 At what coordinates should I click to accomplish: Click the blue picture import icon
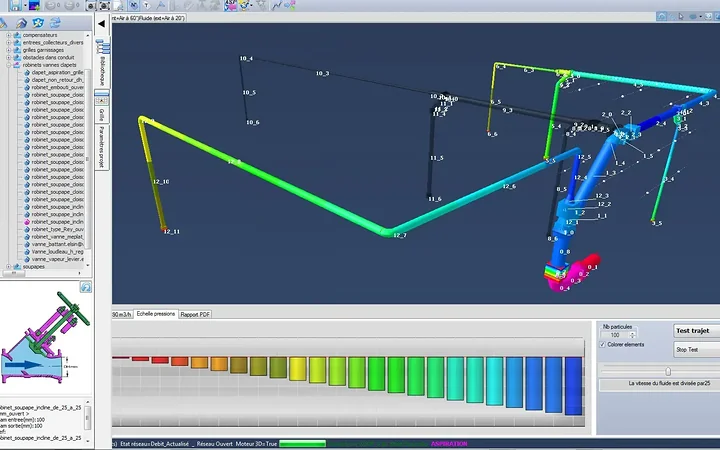tap(34, 6)
